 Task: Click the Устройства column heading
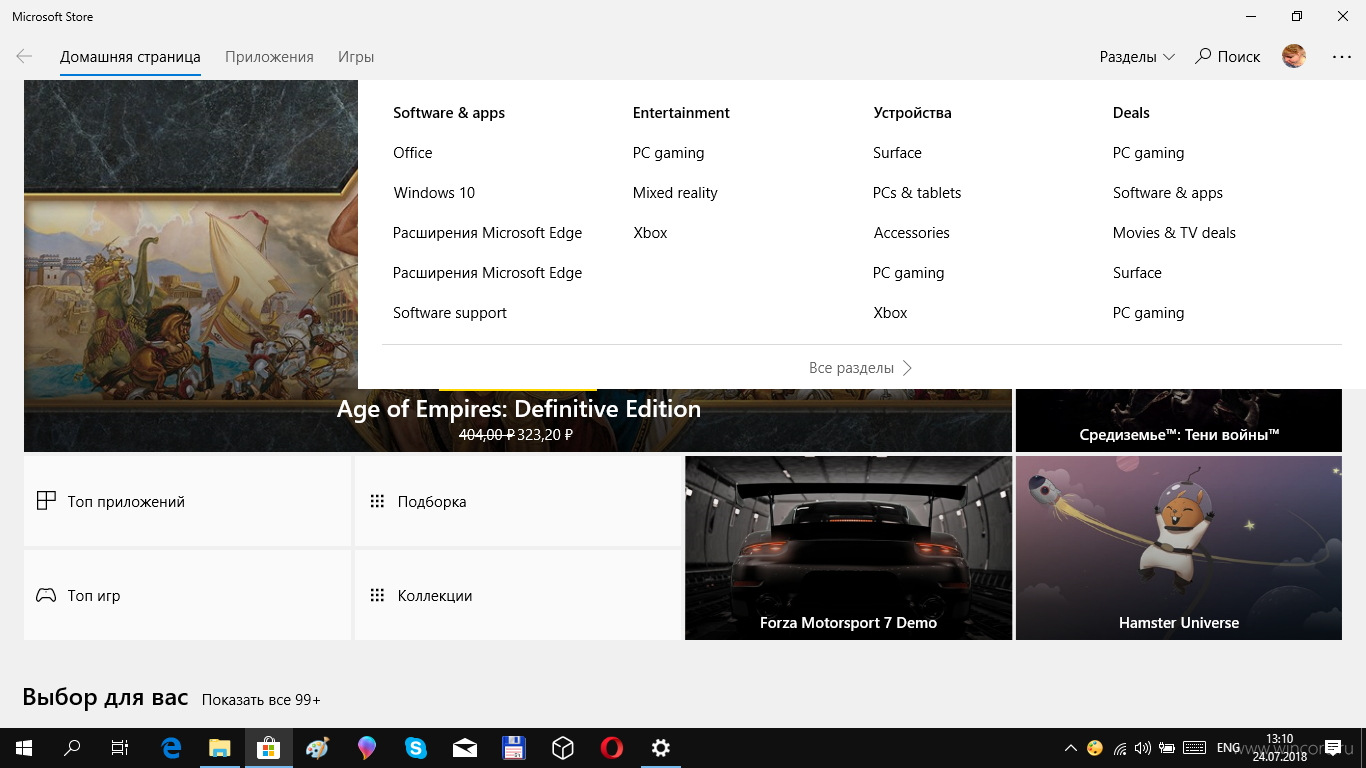[x=912, y=113]
